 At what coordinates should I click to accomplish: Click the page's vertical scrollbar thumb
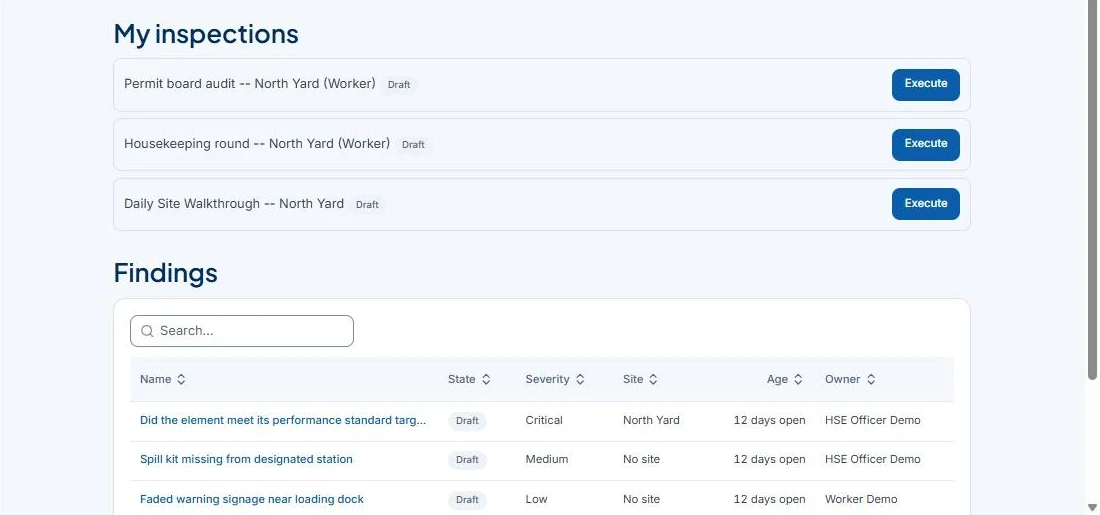(x=1092, y=191)
